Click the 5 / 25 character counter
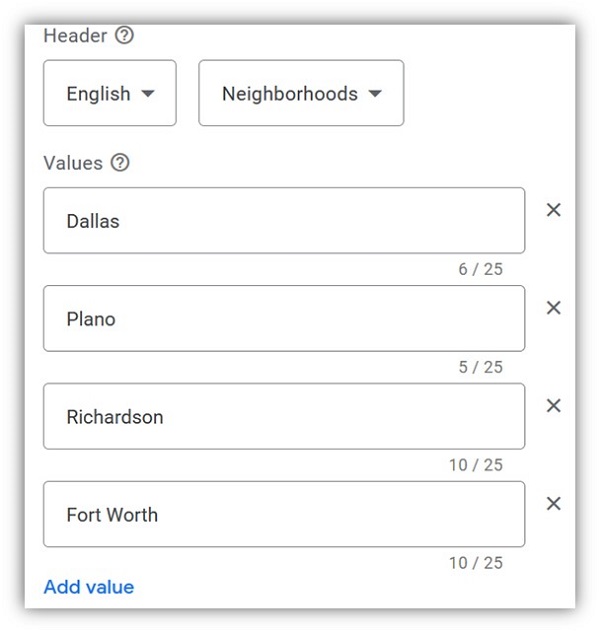This screenshot has height=633, width=600. (x=480, y=367)
